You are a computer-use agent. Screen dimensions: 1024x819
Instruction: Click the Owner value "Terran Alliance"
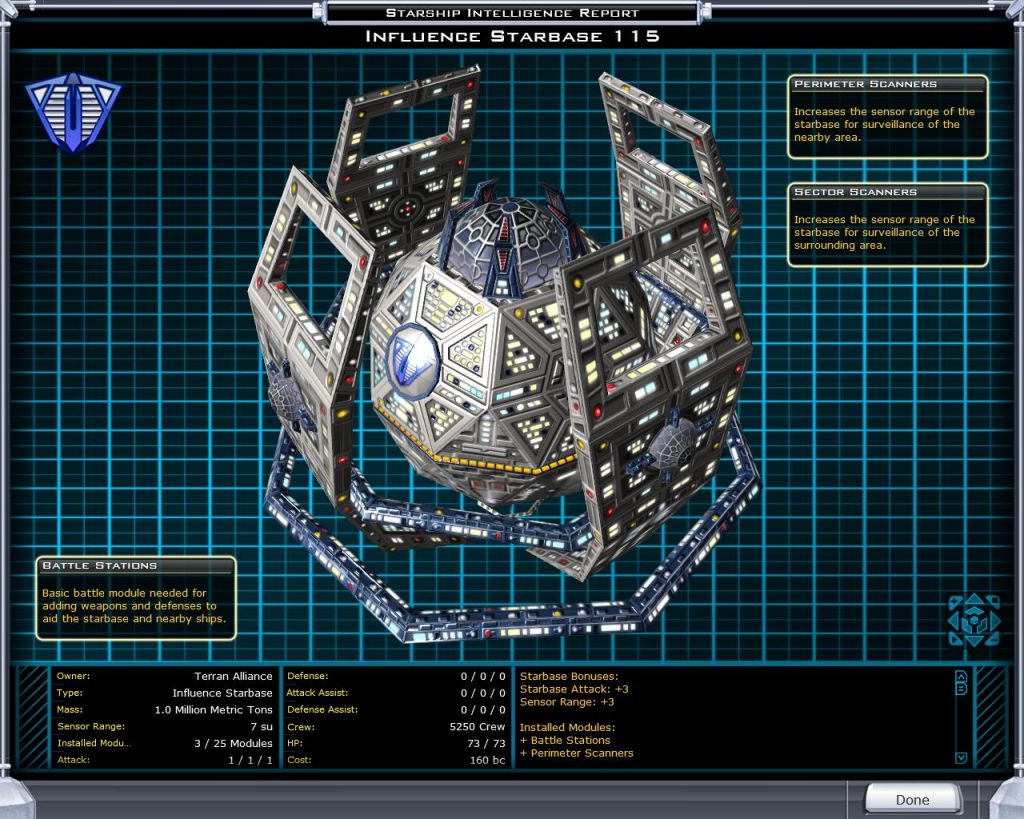233,676
